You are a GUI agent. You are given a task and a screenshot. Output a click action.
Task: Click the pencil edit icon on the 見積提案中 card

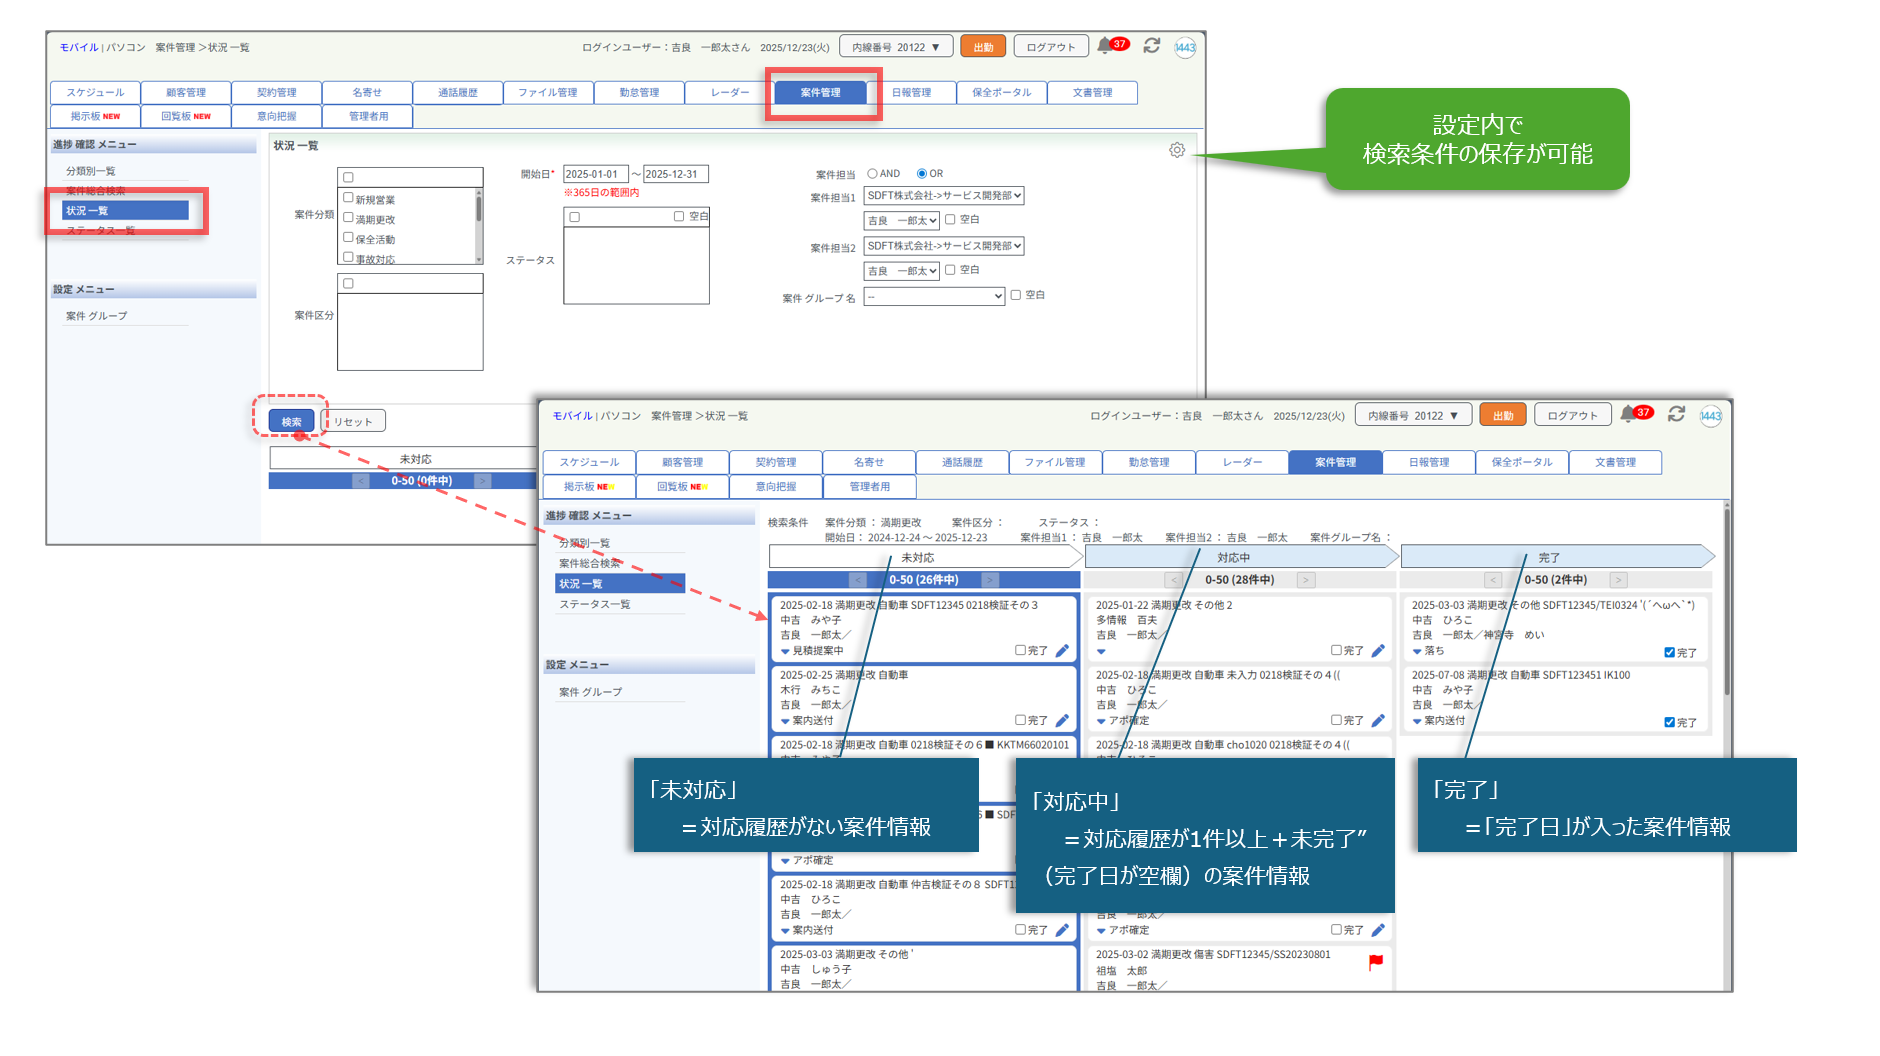[1062, 651]
